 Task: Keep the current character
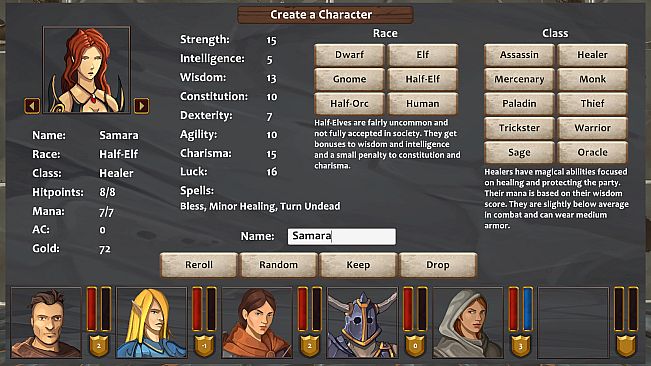[358, 265]
